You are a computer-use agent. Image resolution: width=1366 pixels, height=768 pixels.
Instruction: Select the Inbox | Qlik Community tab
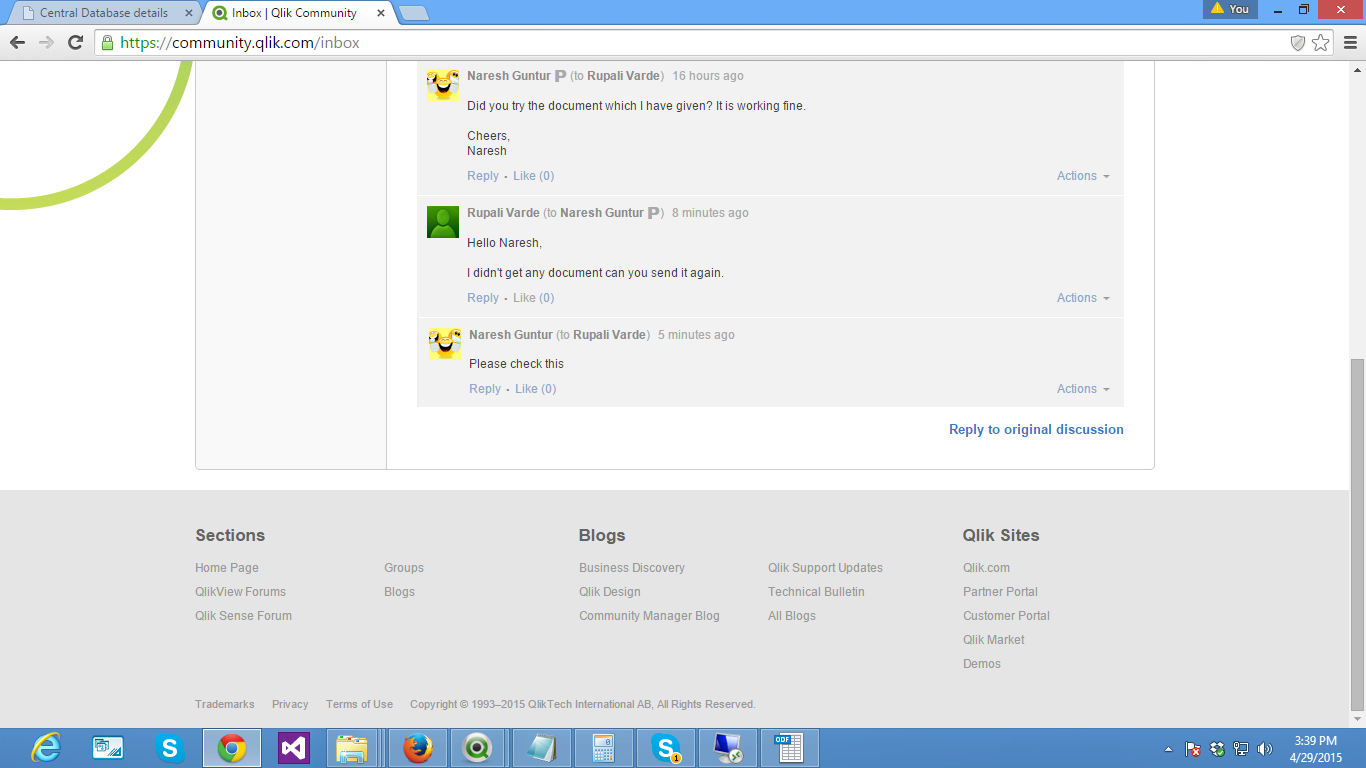(x=294, y=13)
